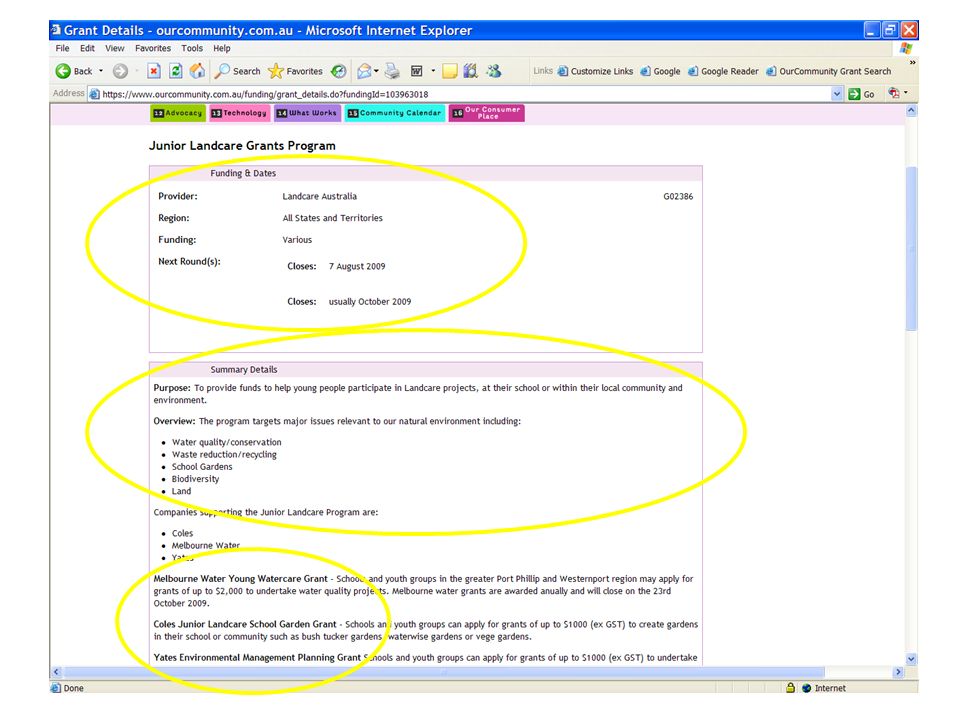
Task: Open the View menu
Action: pyautogui.click(x=114, y=48)
